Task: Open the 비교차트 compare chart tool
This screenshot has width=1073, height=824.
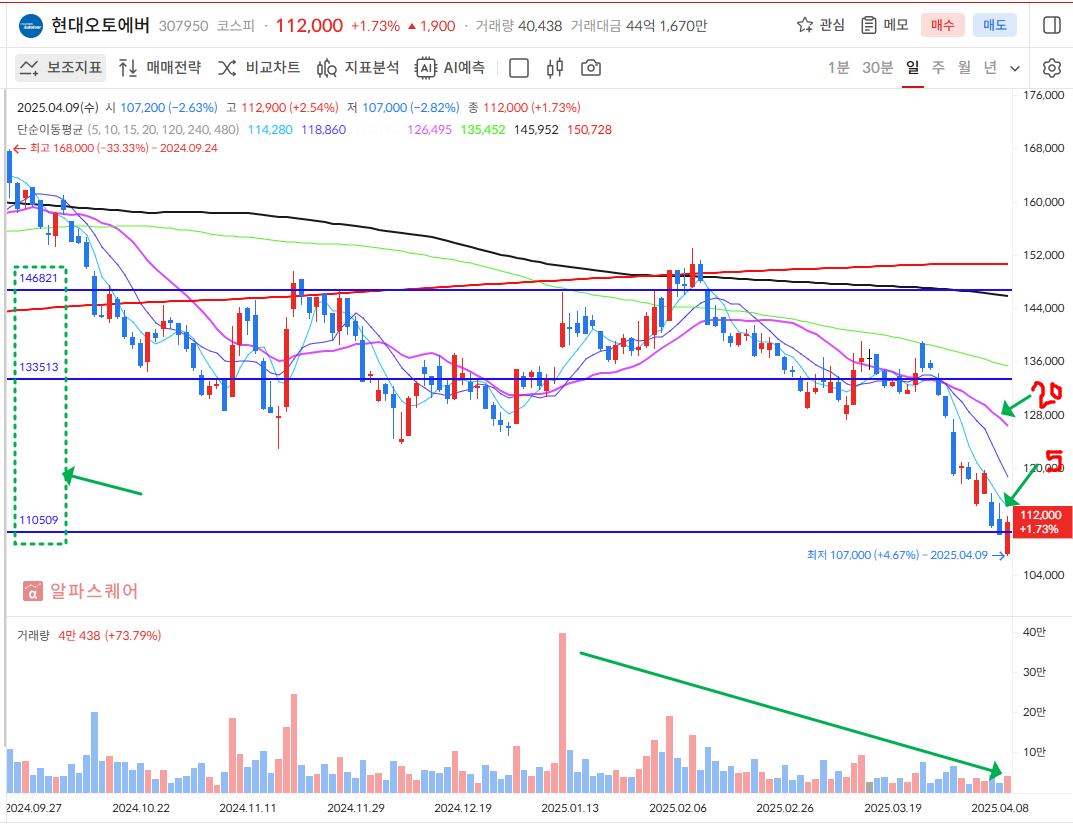Action: pos(259,68)
